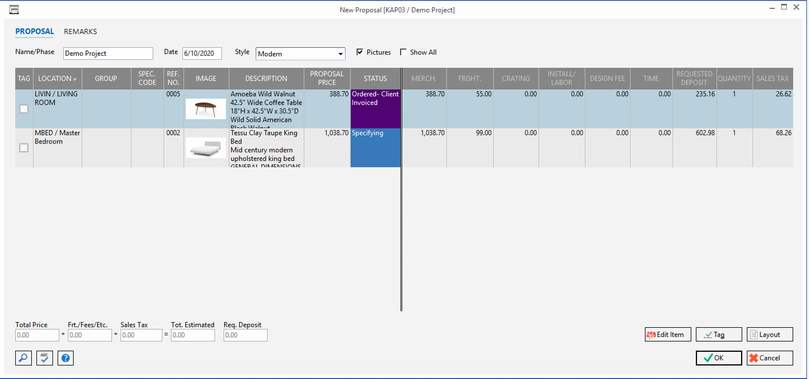Open the blue help question mark icon
The height and width of the screenshot is (379, 809).
click(x=66, y=358)
